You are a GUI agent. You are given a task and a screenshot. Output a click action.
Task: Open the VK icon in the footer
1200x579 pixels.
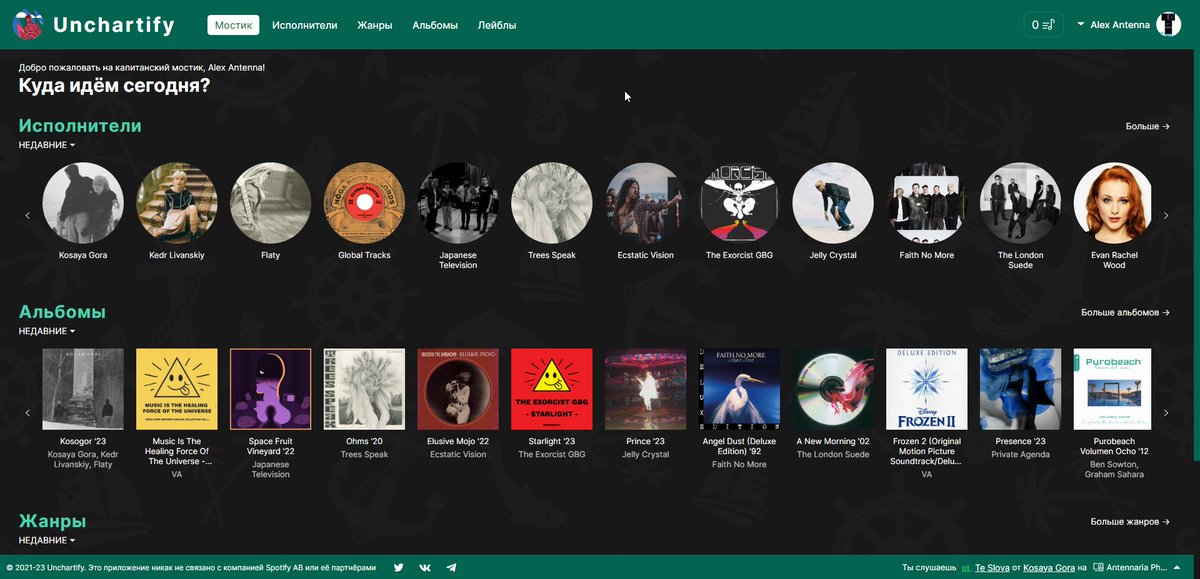(425, 568)
